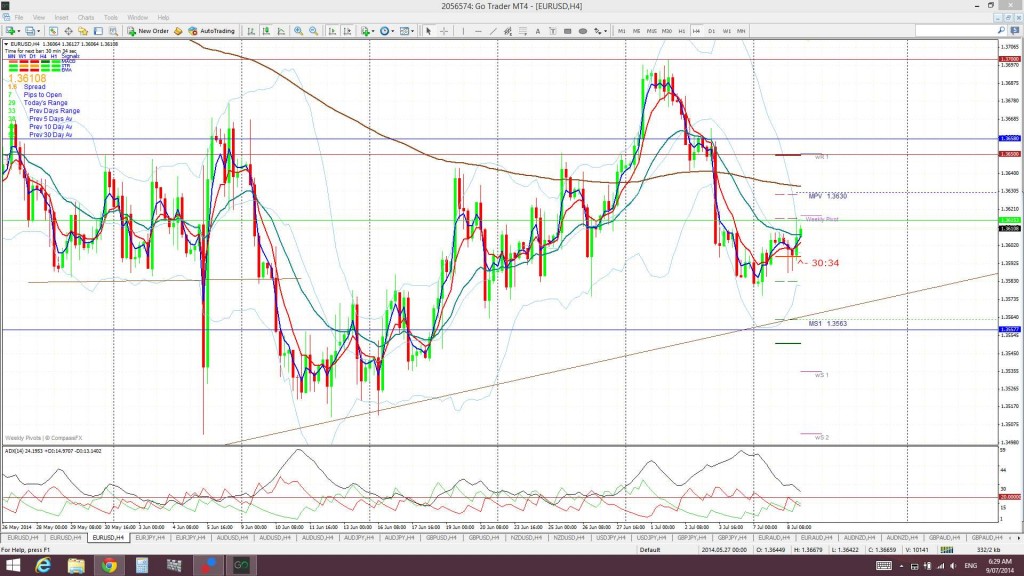This screenshot has height=576, width=1024.
Task: Select the Ellipse shape tool
Action: click(583, 31)
